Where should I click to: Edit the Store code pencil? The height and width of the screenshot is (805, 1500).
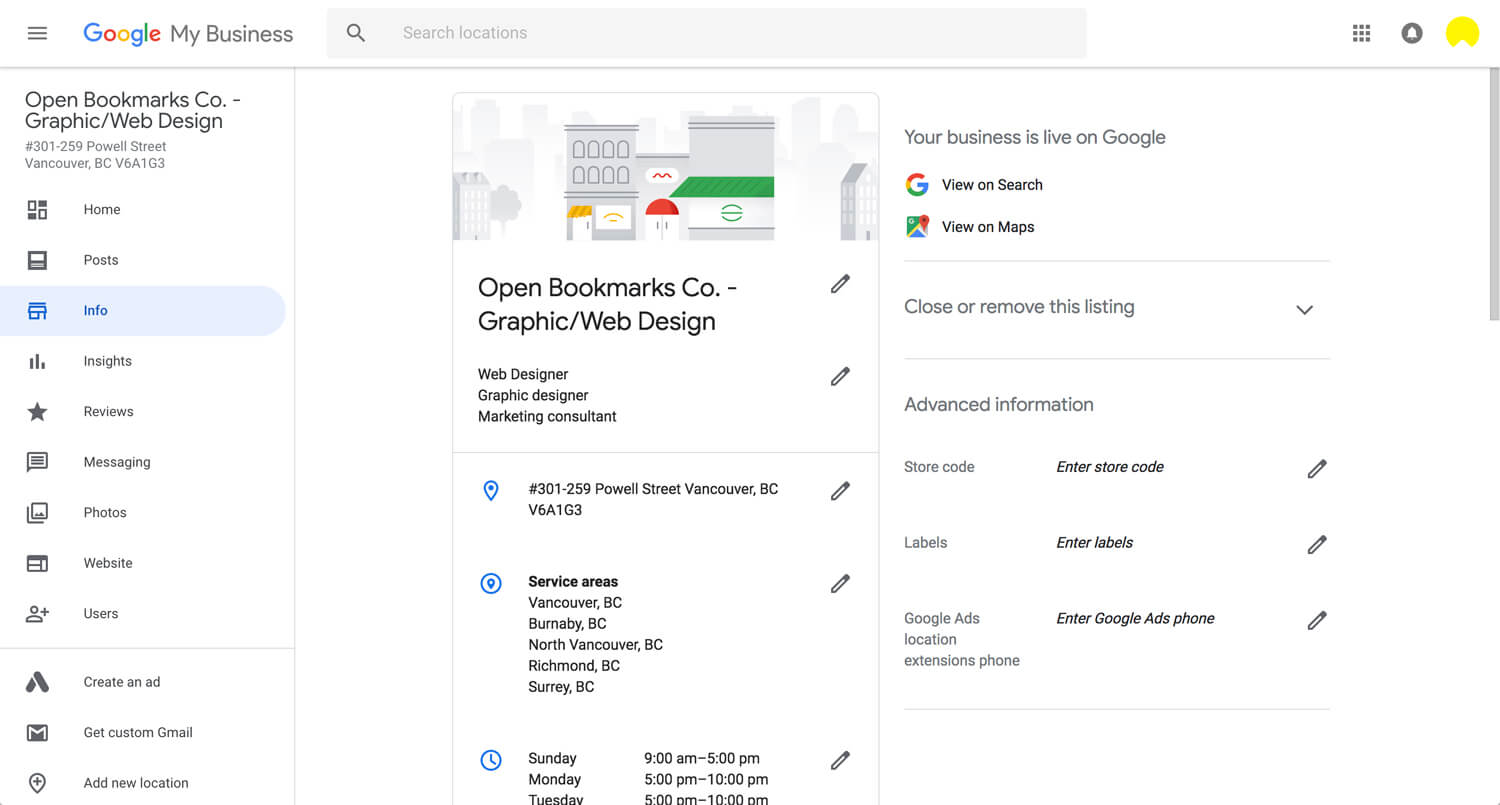(1317, 468)
